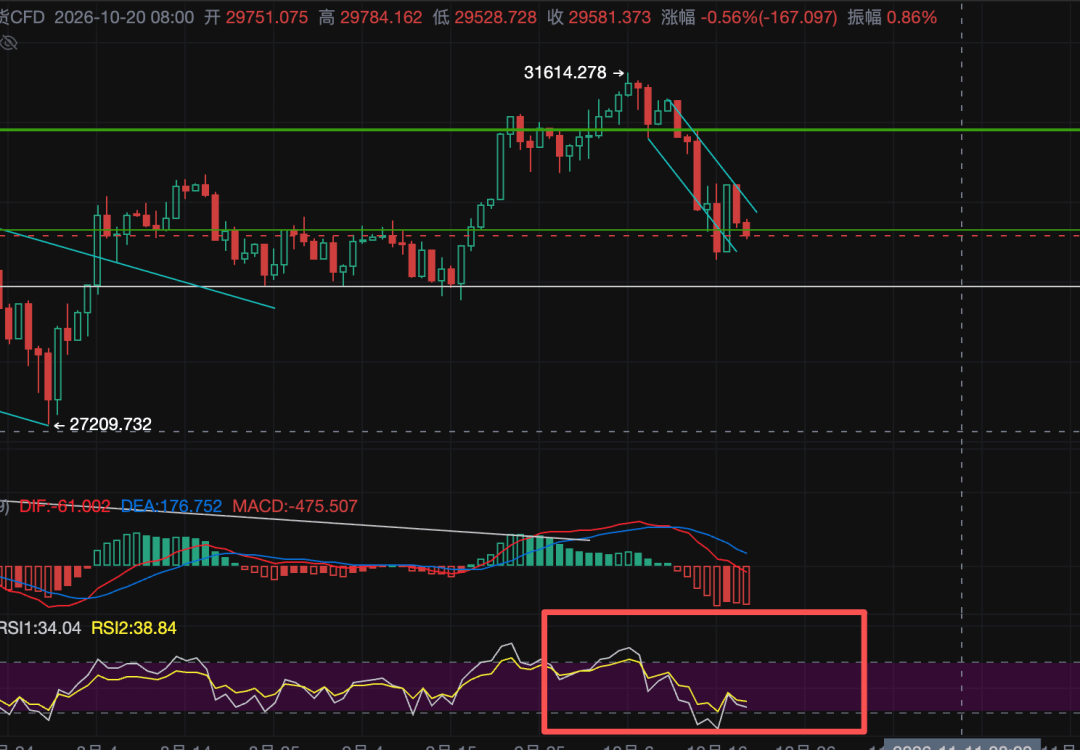The height and width of the screenshot is (750, 1080).
Task: Select the high price 29784.162
Action: pyautogui.click(x=381, y=18)
